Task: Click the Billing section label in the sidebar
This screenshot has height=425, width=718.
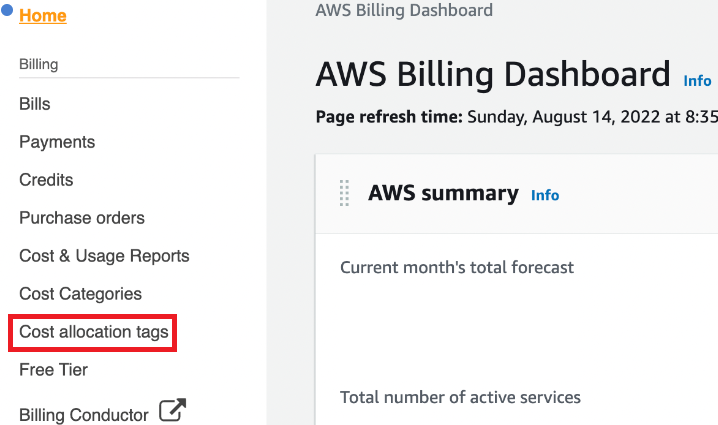Action: point(39,64)
